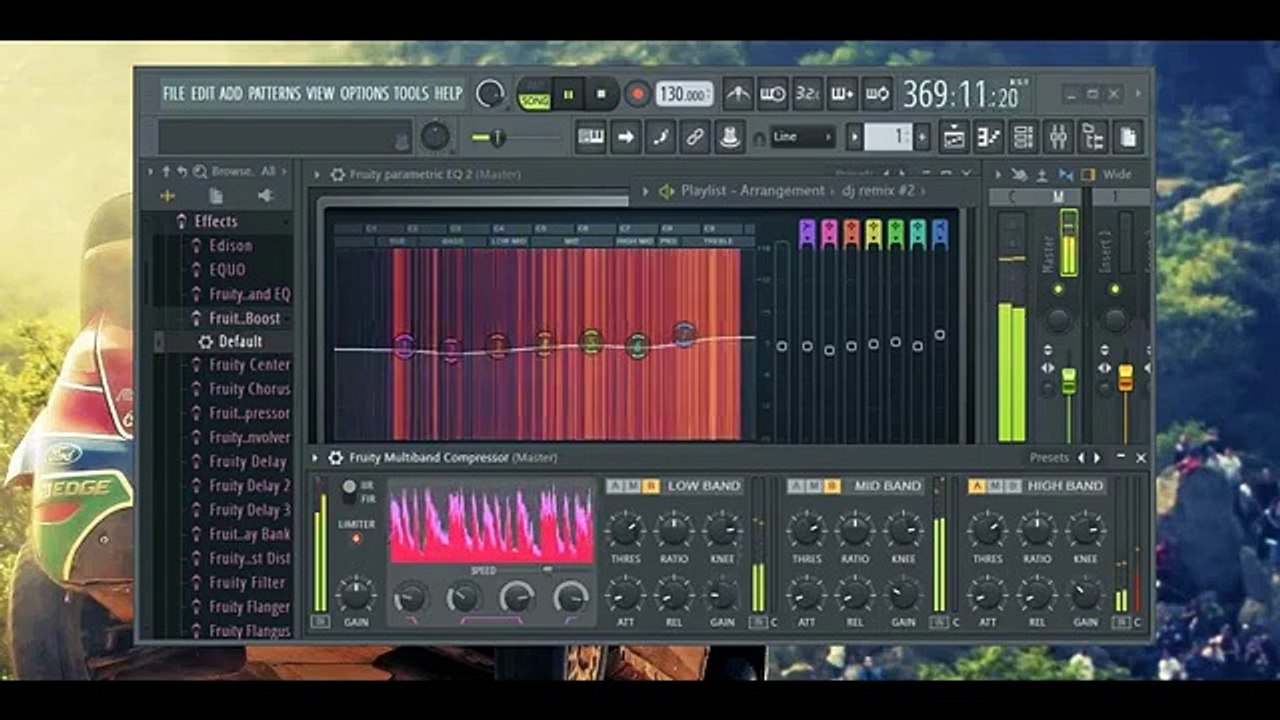The image size is (1280, 720).
Task: Click the mixer download arrow icon
Action: pos(1042,174)
